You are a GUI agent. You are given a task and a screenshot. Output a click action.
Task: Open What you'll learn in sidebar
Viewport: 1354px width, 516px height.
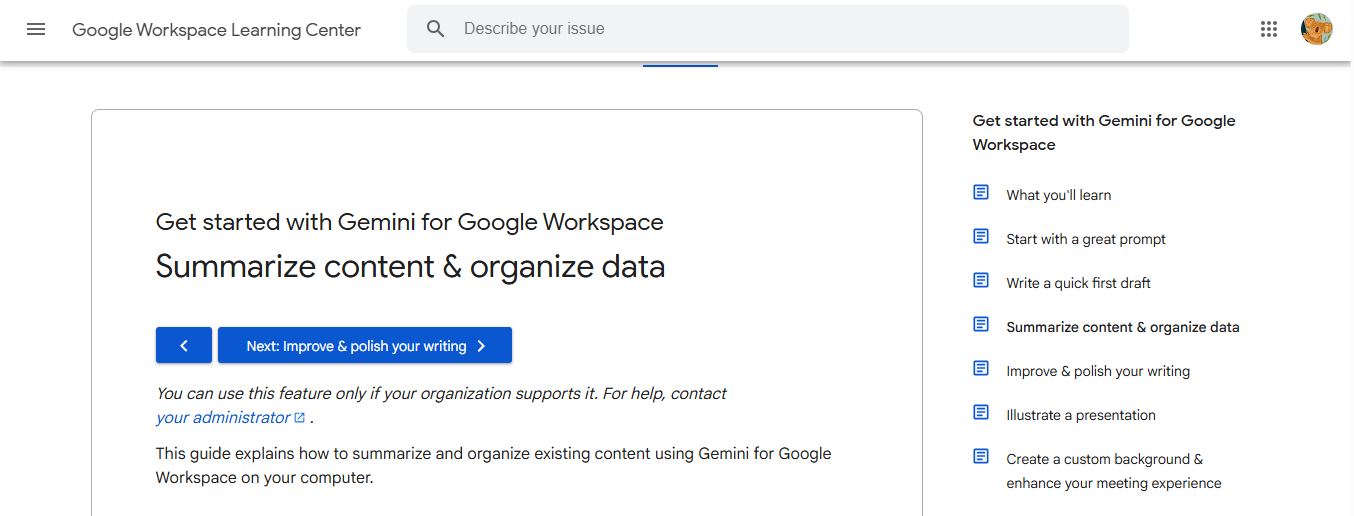1058,195
